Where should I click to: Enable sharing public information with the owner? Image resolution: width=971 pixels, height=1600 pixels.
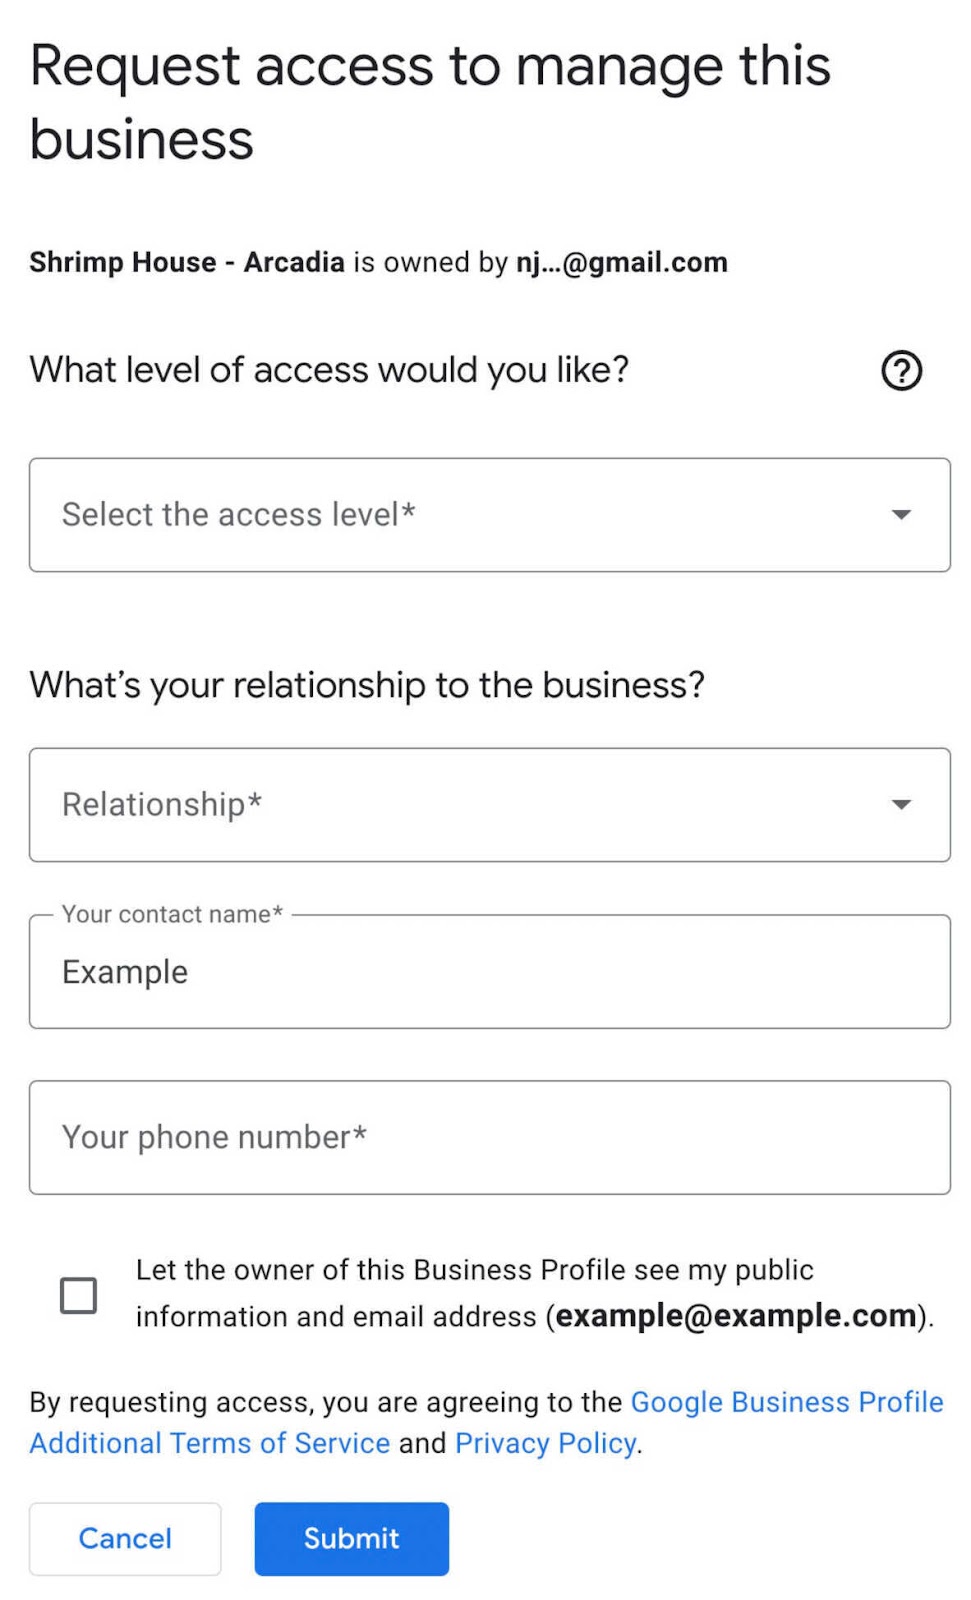[78, 1293]
